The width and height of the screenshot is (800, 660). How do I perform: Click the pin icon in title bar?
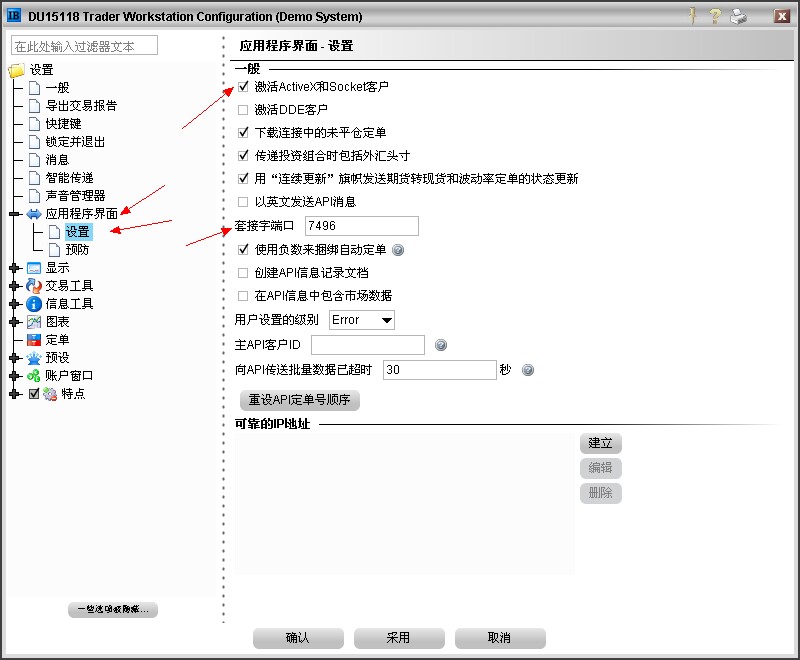coord(693,15)
